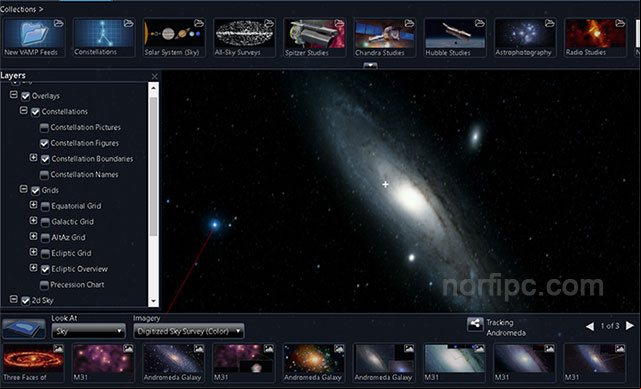Toggle the 2d Sky checkbox

(x=26, y=301)
